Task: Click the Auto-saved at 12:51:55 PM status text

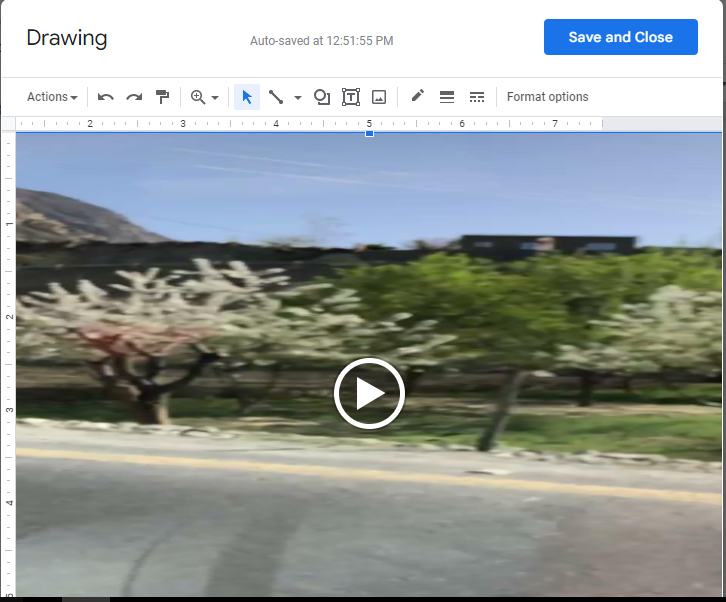Action: pyautogui.click(x=322, y=41)
